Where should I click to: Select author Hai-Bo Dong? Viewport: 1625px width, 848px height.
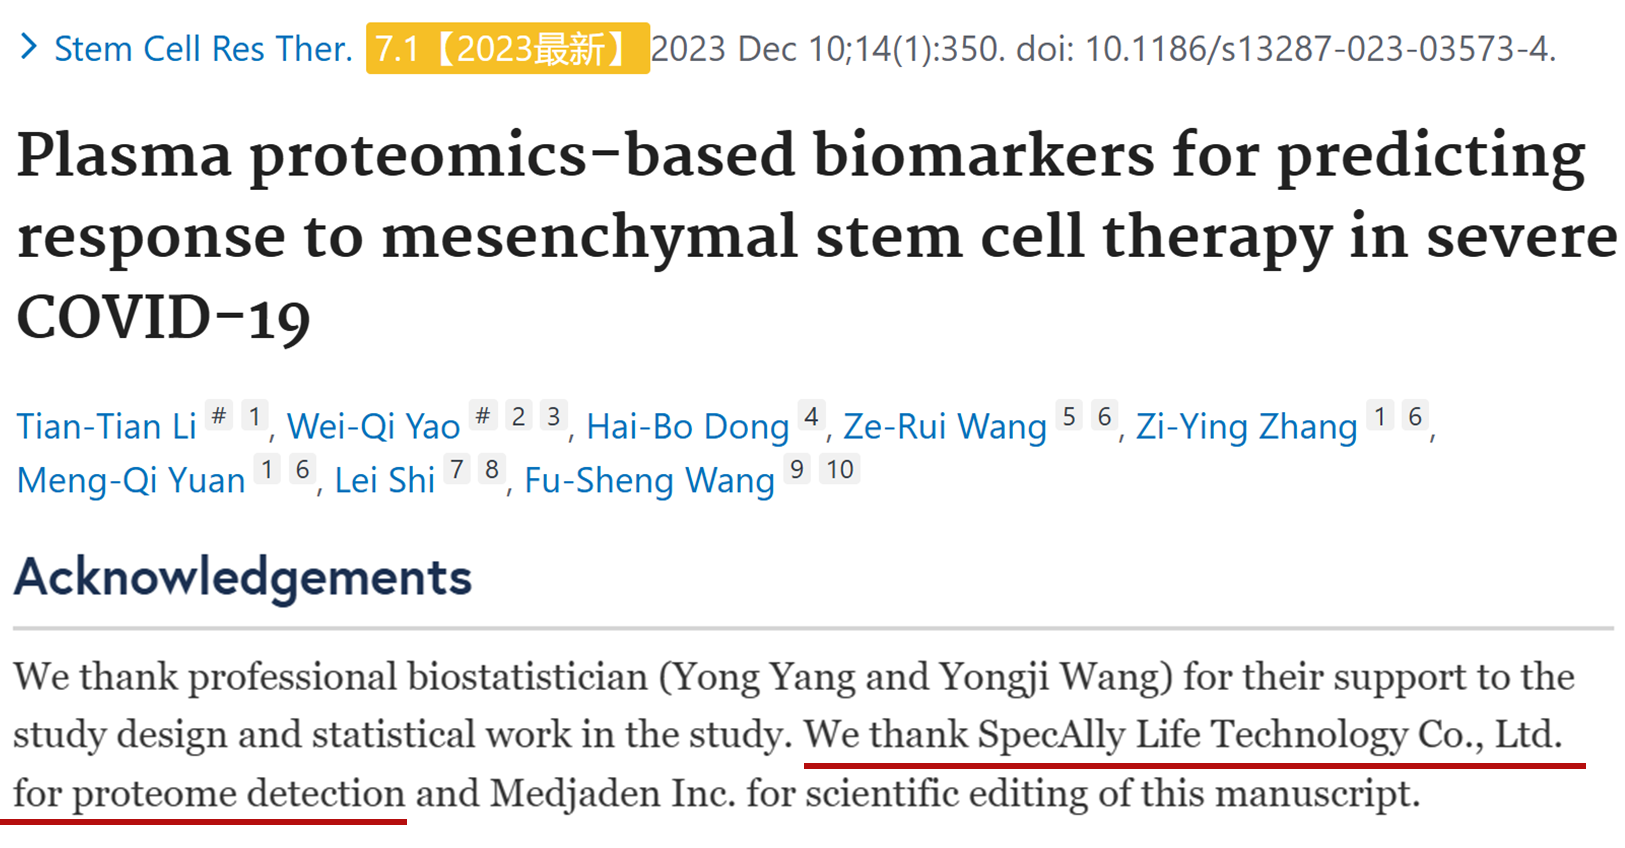pyautogui.click(x=688, y=426)
